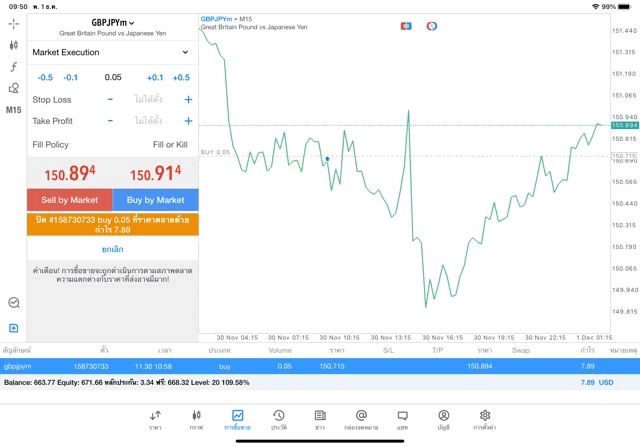Tap the Stop Loss value field
Viewport: 640px width, 447px height.
(148, 99)
